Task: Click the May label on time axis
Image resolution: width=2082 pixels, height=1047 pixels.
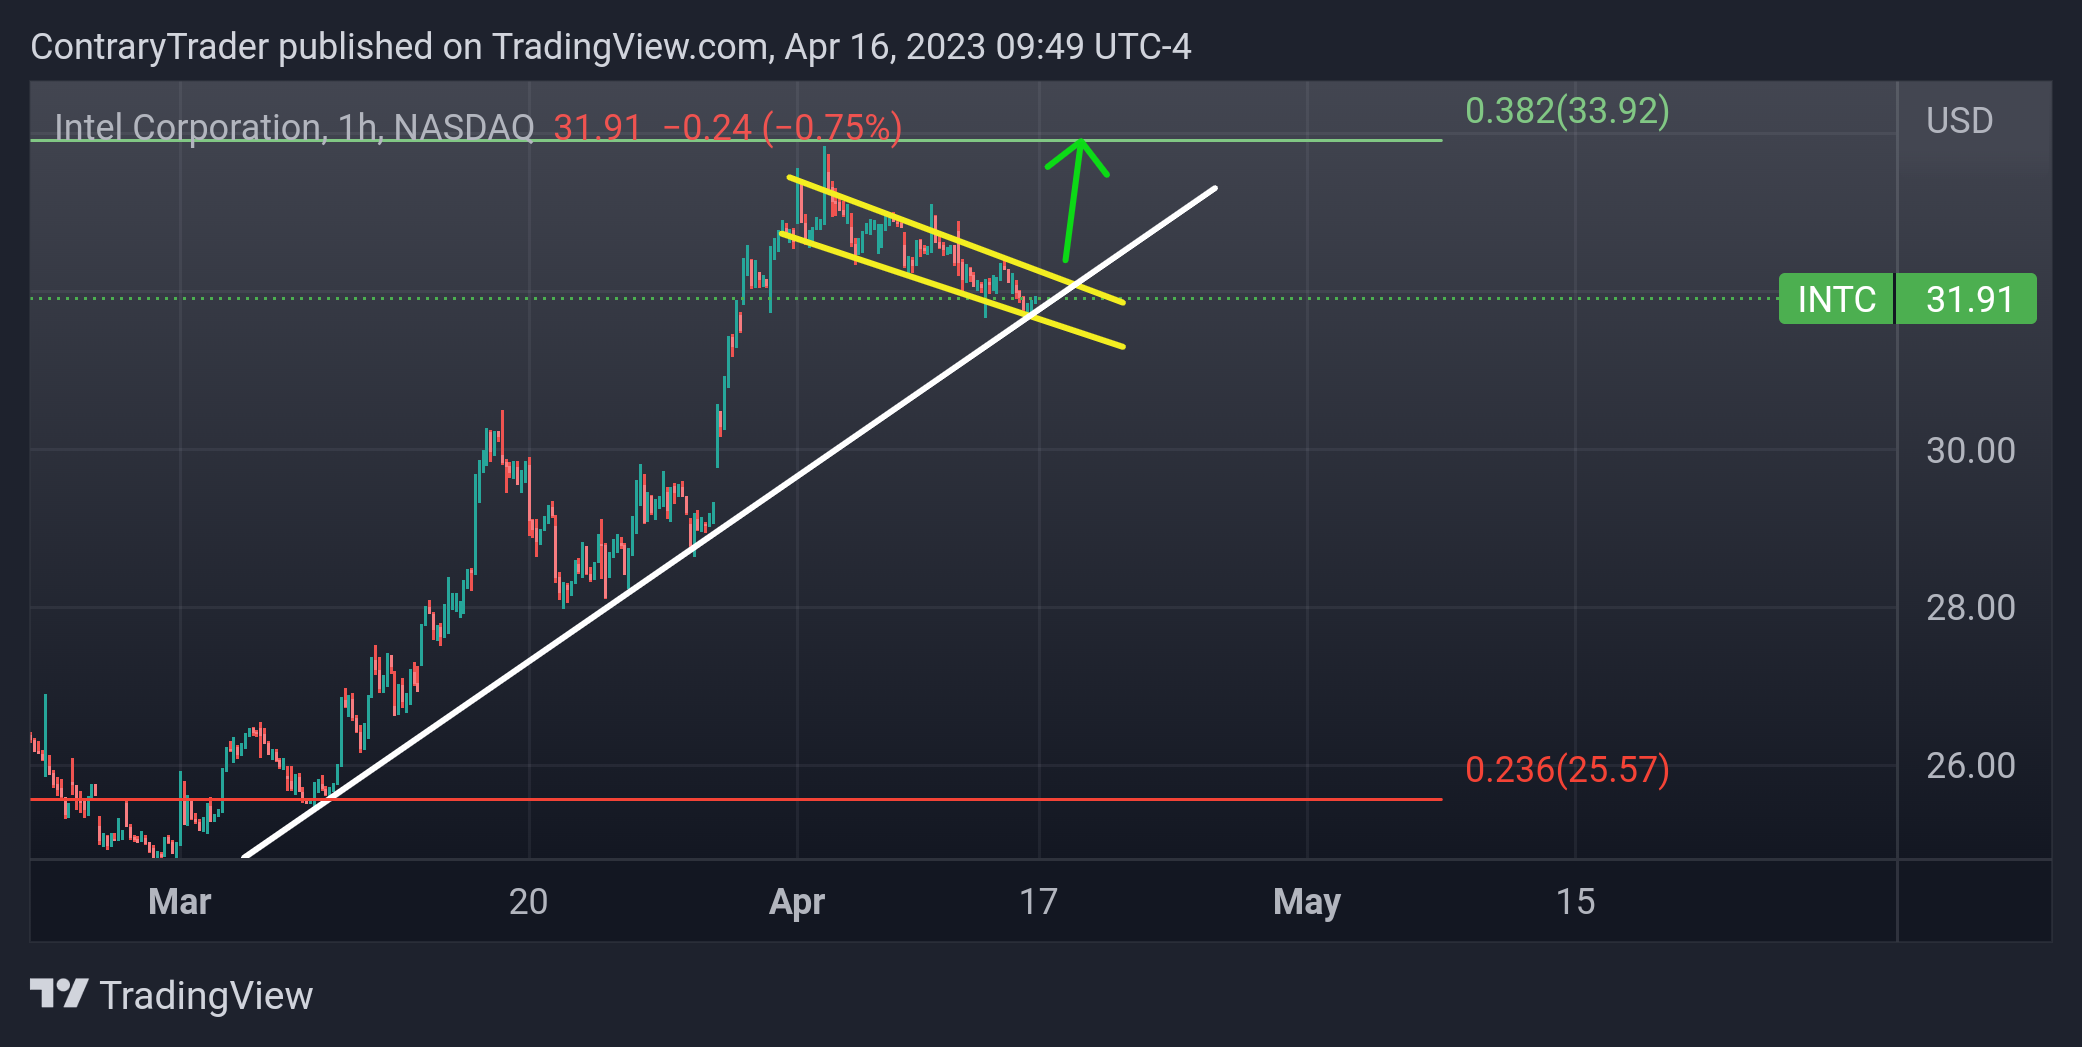Action: [1307, 902]
